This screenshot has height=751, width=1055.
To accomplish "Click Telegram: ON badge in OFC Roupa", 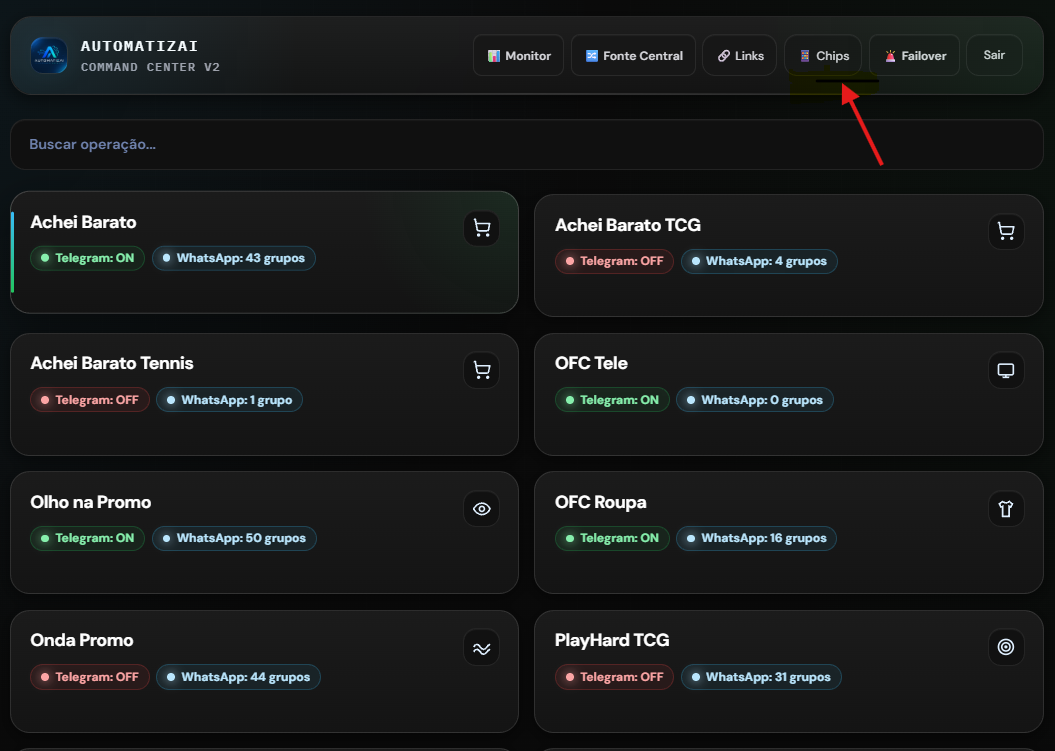I will coord(612,538).
